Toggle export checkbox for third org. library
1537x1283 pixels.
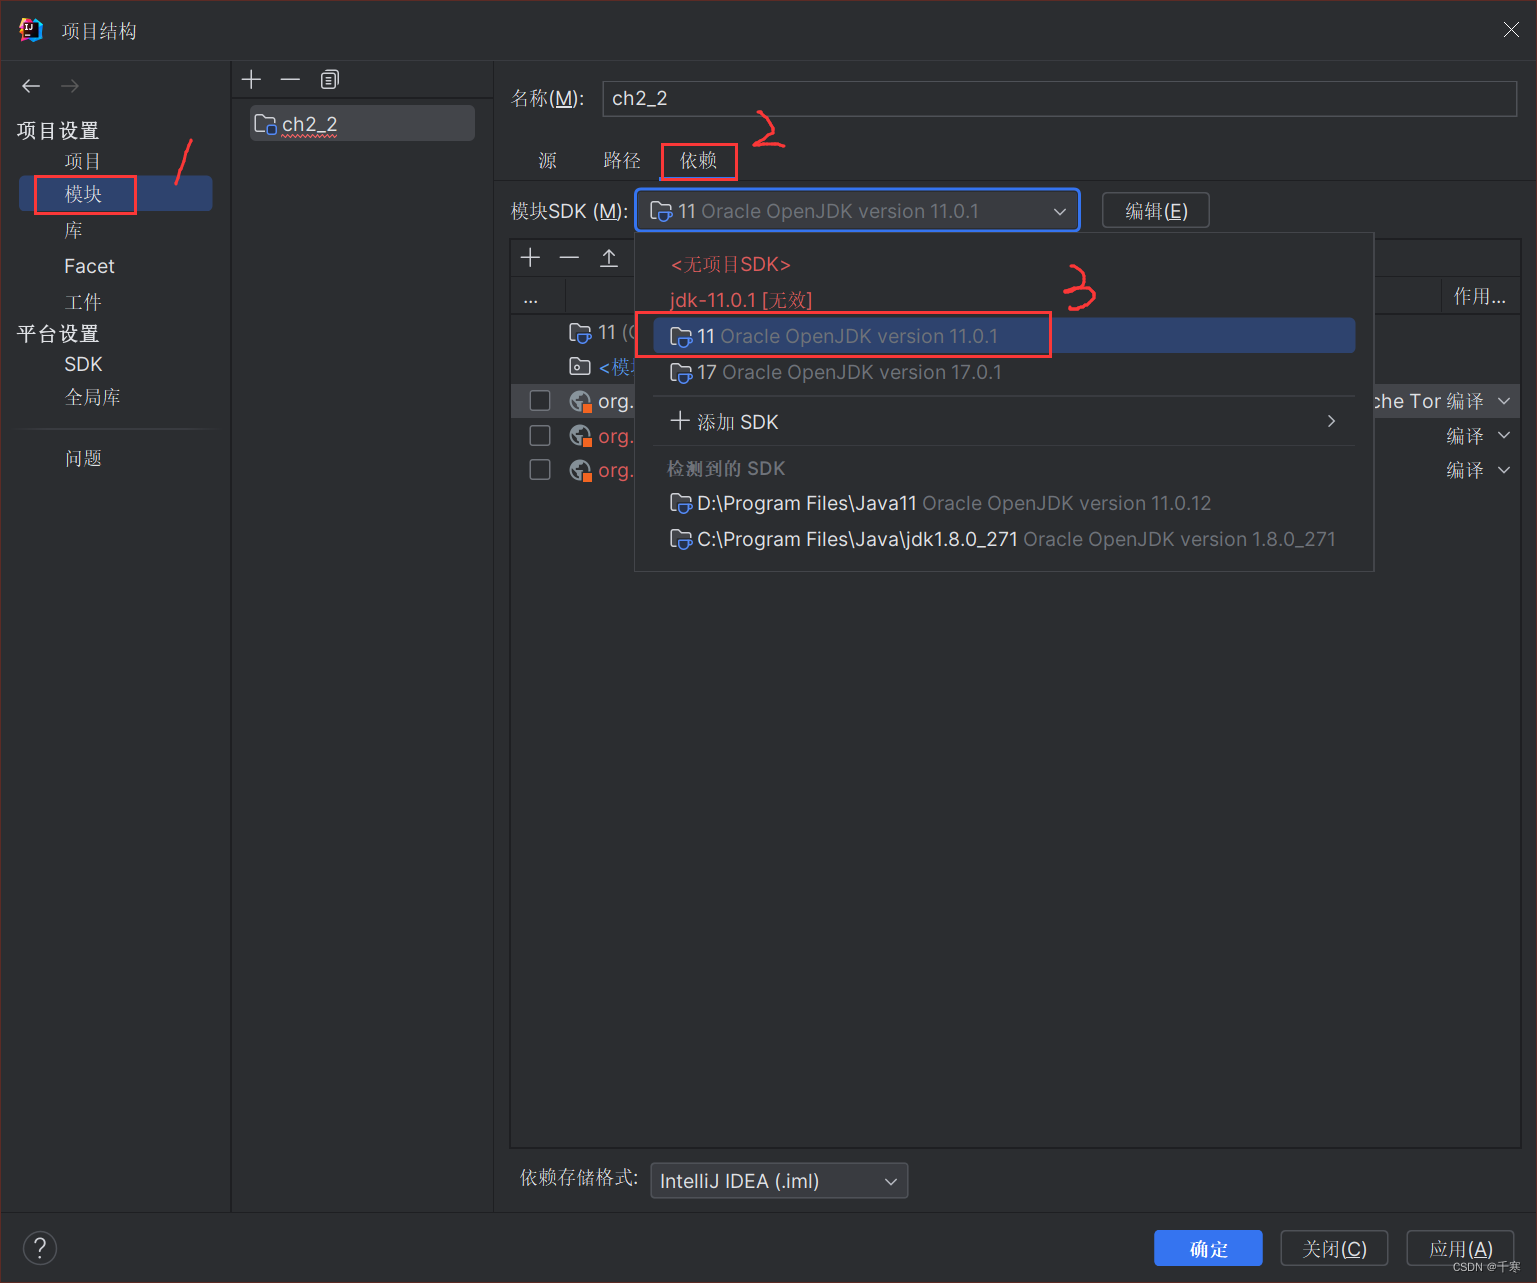point(540,470)
